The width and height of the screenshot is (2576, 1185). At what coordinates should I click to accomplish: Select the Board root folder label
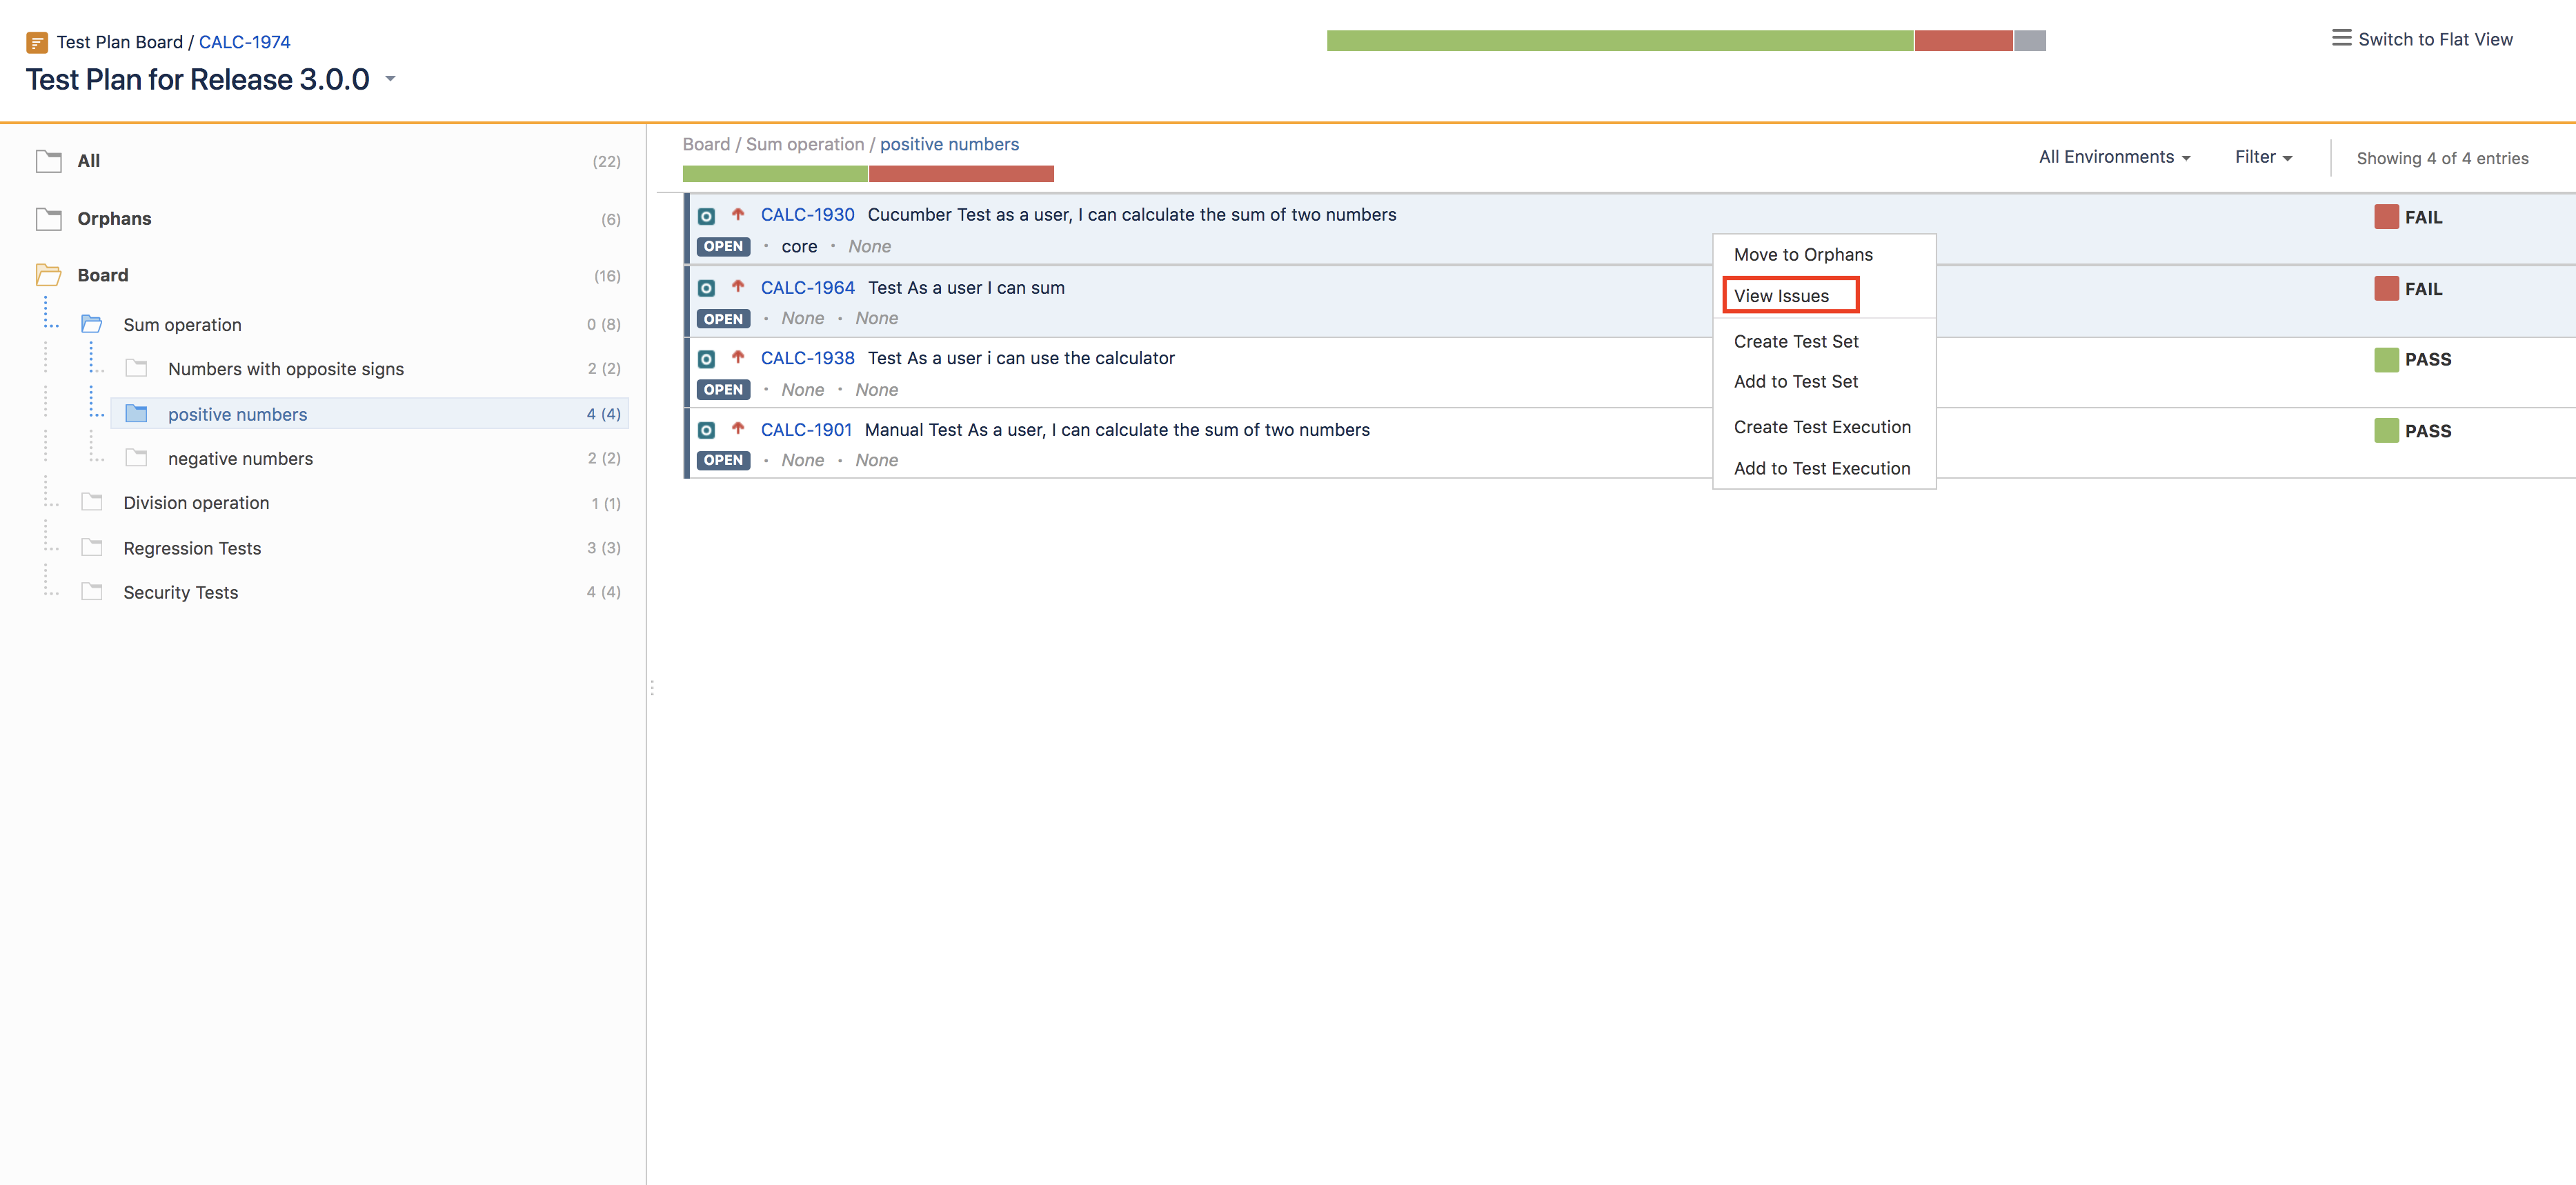tap(103, 275)
